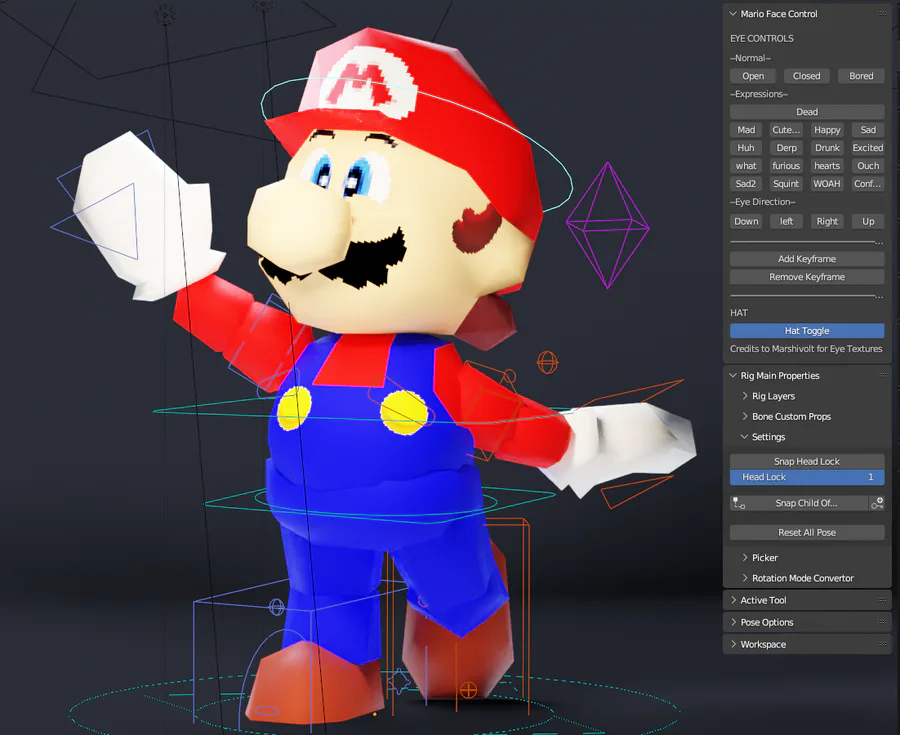Expand the Rig Layers section
Screen dimensions: 900x735
[x=744, y=396]
